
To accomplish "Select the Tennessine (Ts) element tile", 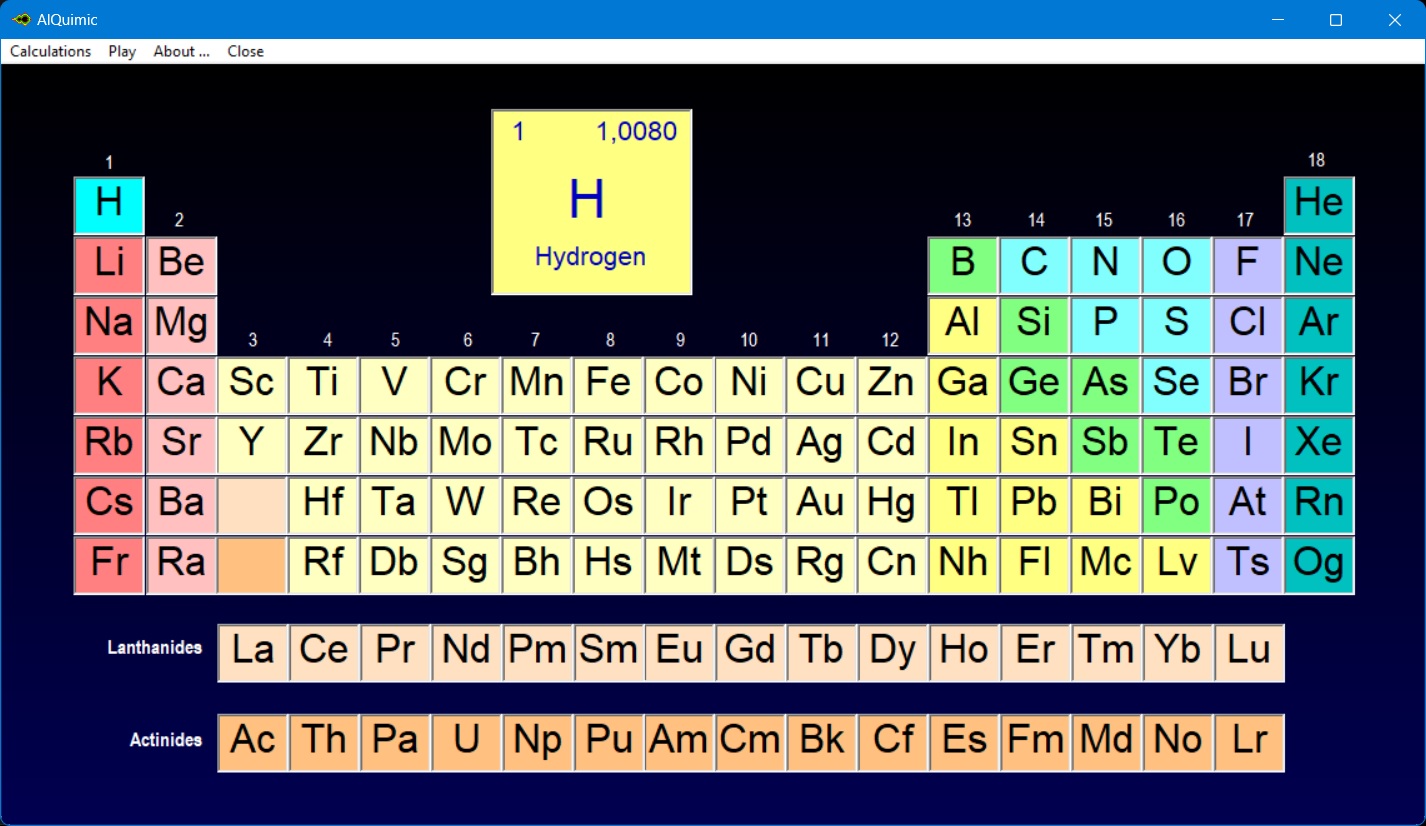I will 1247,565.
